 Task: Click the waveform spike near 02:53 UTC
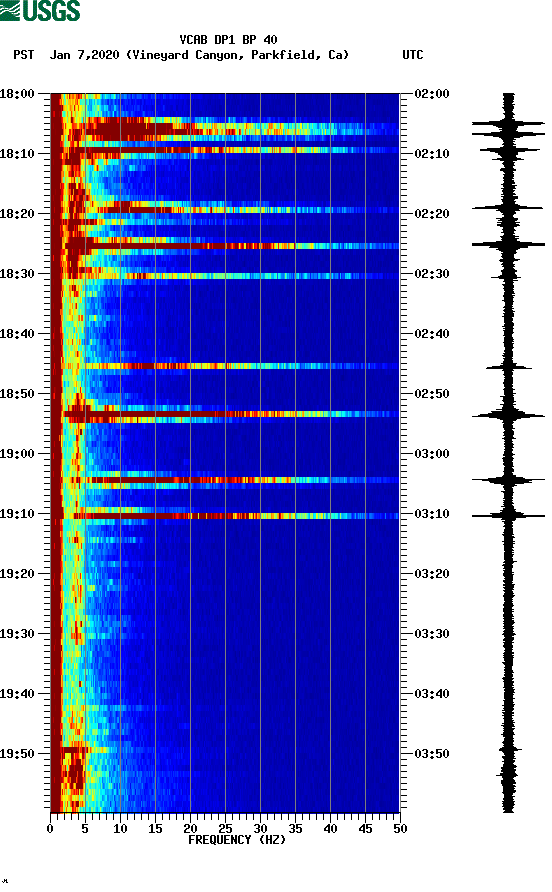[508, 416]
